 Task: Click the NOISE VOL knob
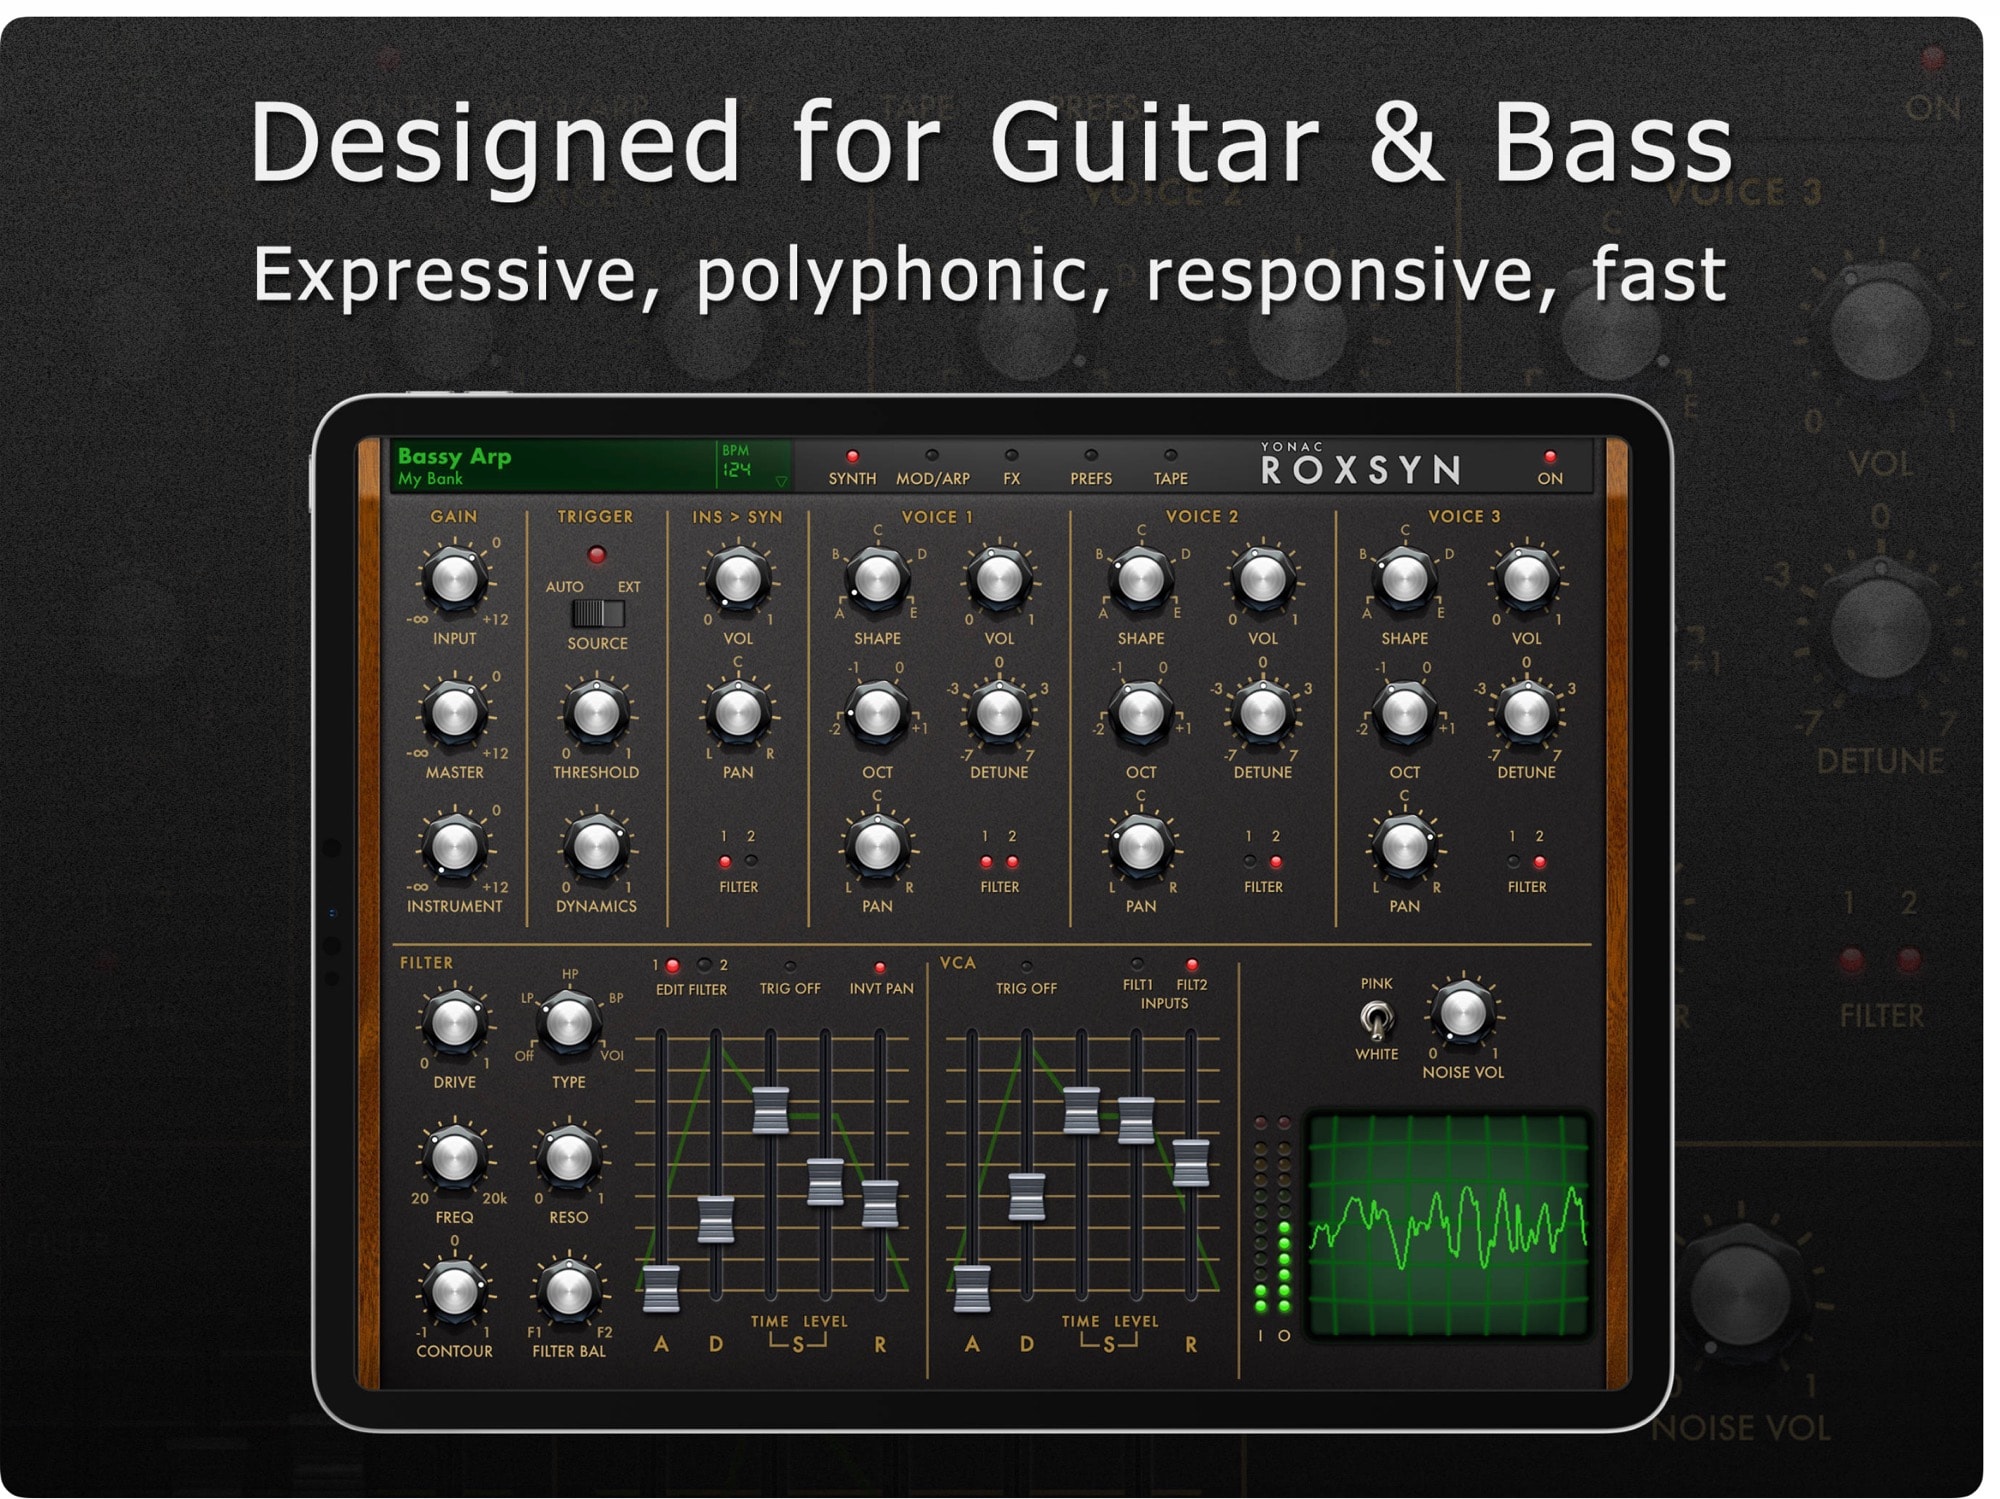(x=1462, y=1013)
